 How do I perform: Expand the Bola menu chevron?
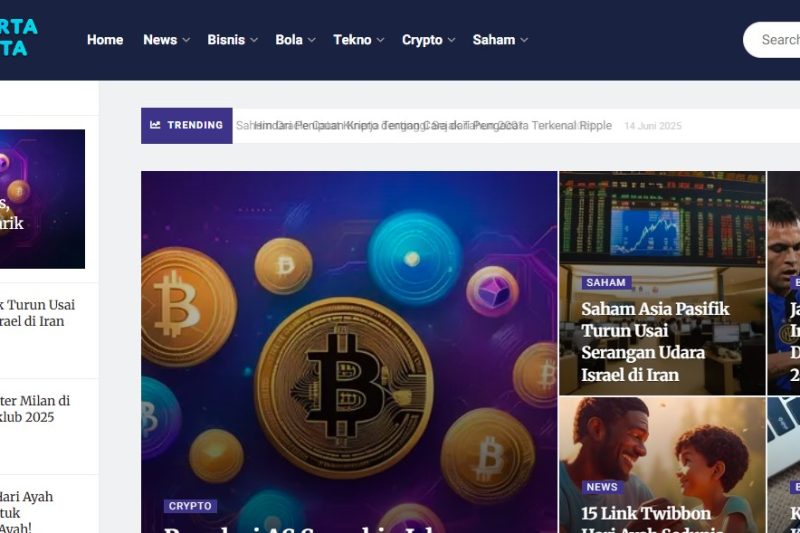(x=311, y=40)
